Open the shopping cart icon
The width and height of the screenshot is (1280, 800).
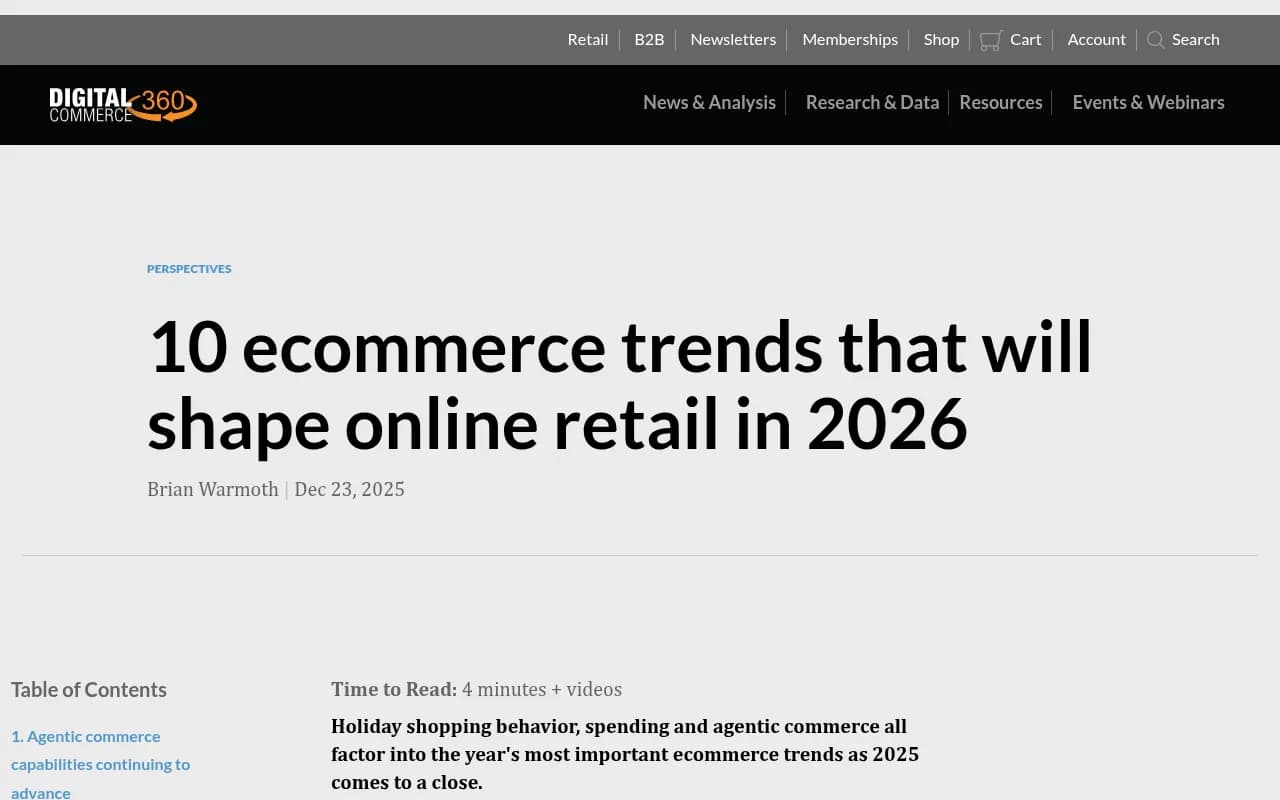coord(991,39)
